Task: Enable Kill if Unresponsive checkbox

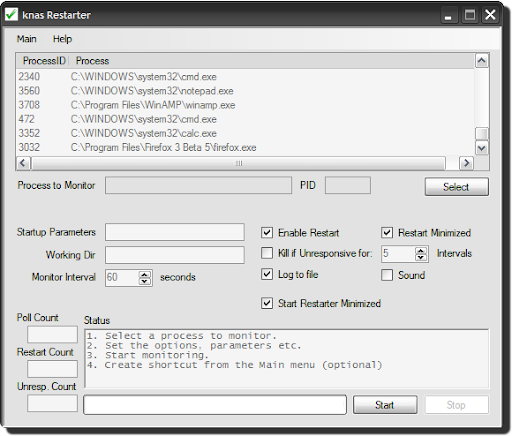Action: [x=267, y=253]
